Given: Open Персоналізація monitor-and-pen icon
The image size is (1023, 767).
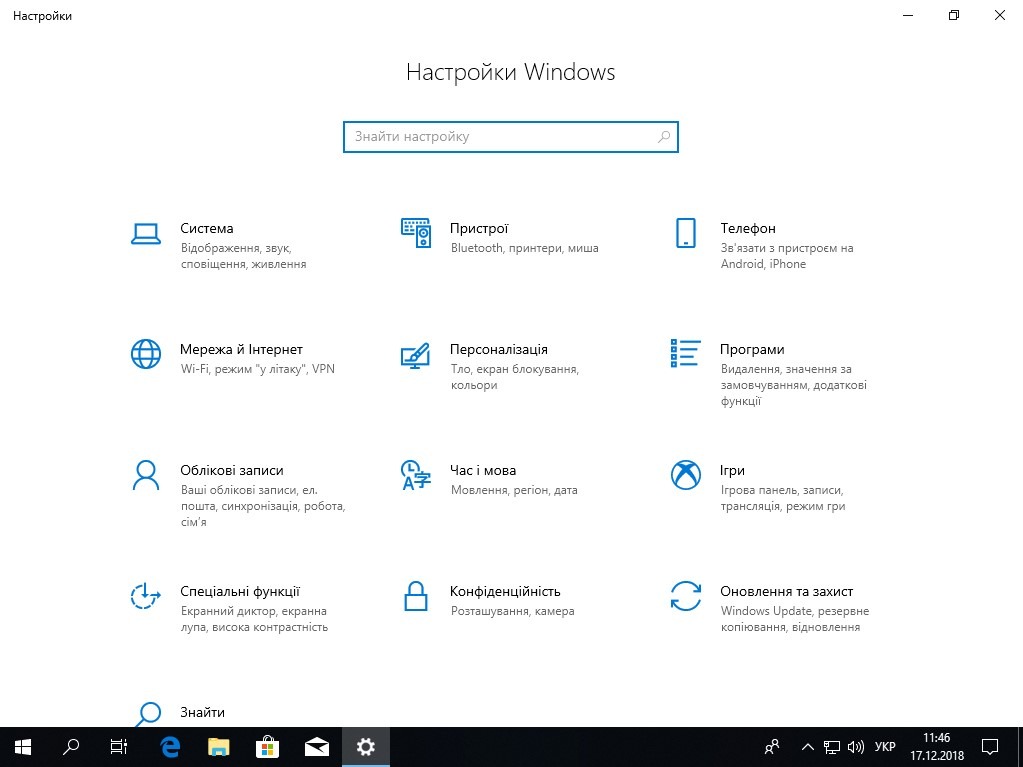Looking at the screenshot, I should [x=416, y=355].
